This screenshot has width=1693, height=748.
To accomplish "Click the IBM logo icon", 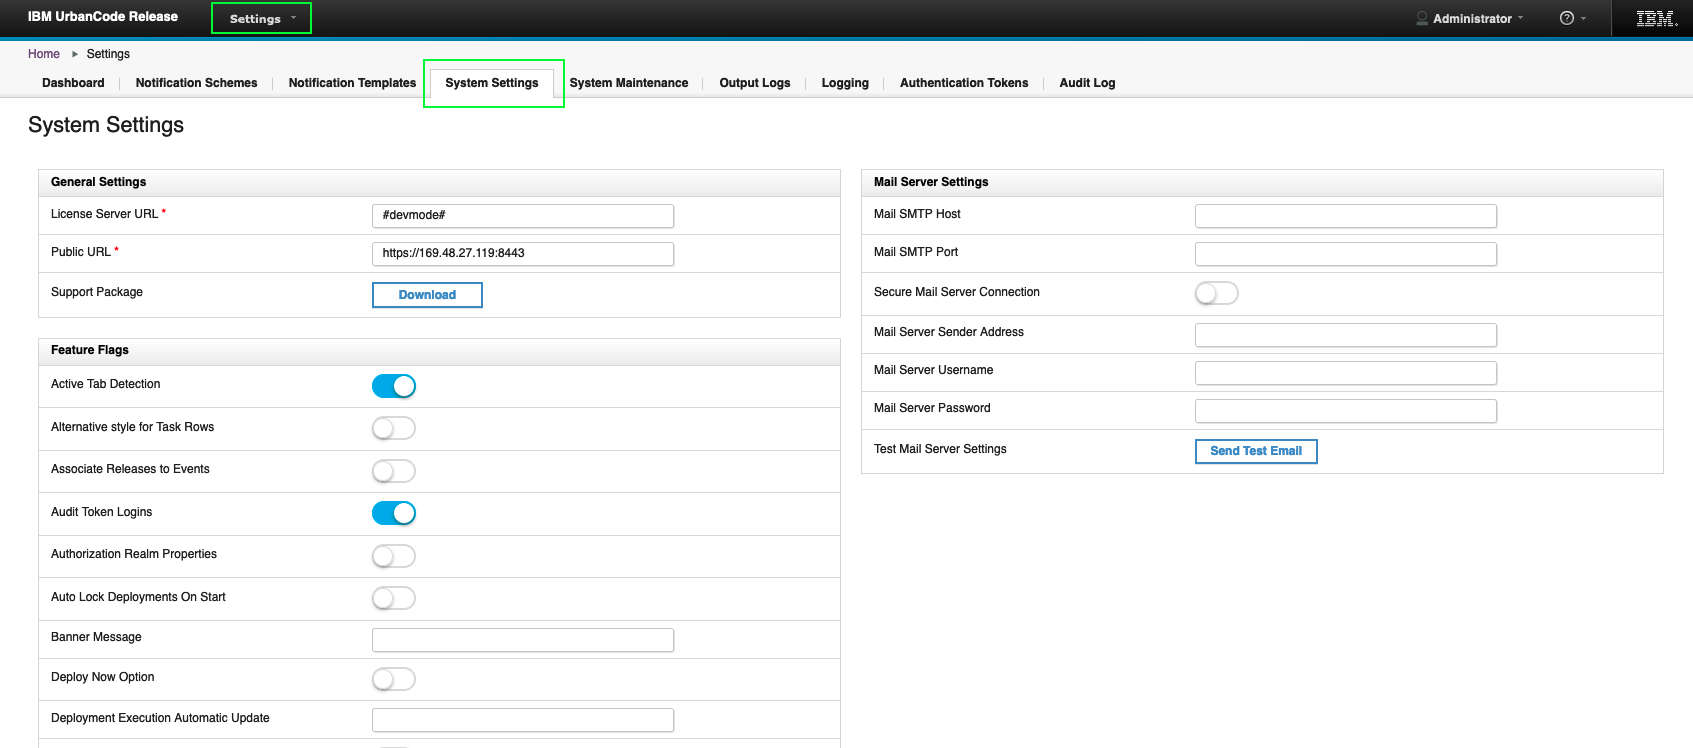I will pos(1656,18).
